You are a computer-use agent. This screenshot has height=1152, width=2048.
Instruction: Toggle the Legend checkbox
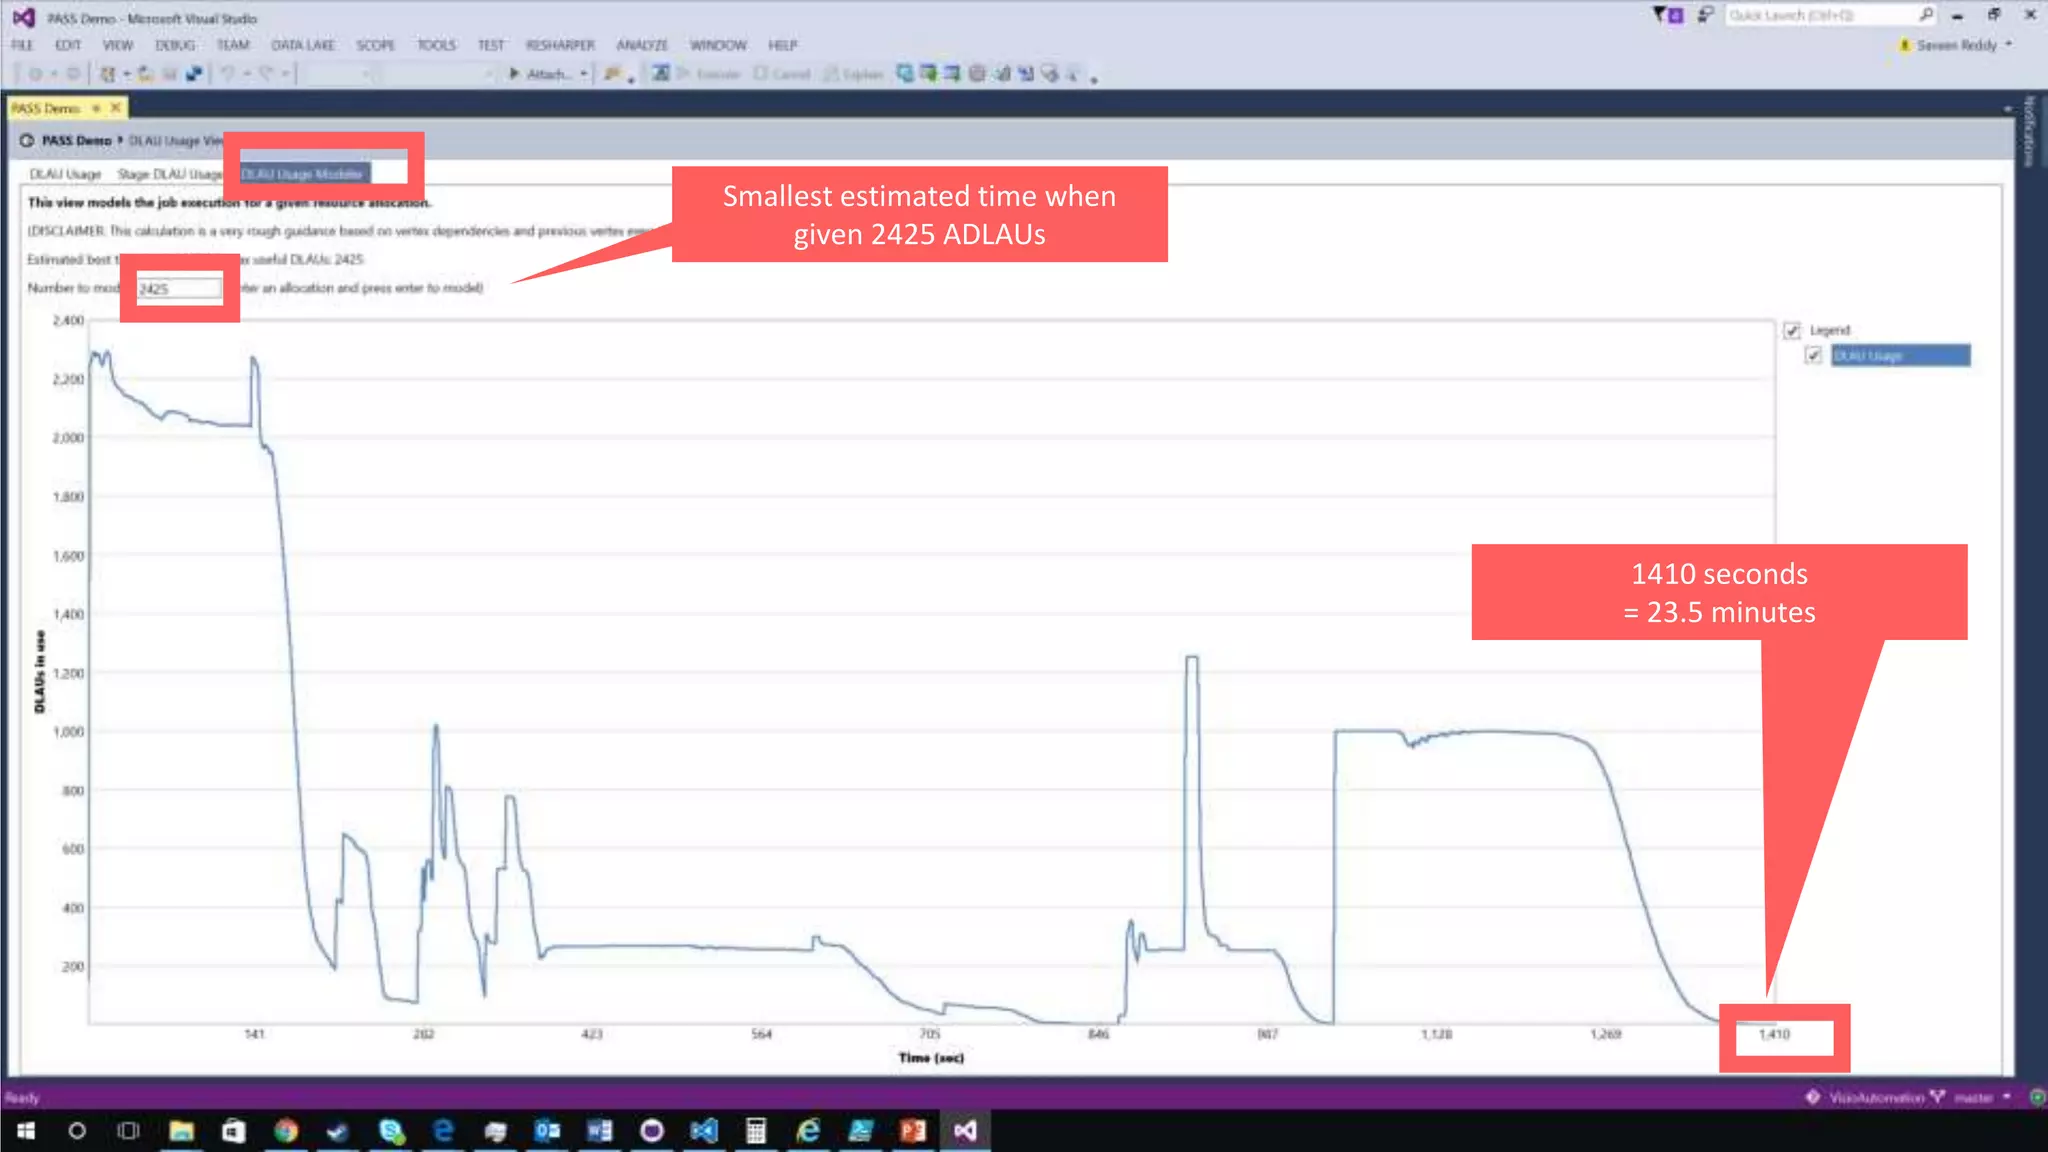(1792, 330)
